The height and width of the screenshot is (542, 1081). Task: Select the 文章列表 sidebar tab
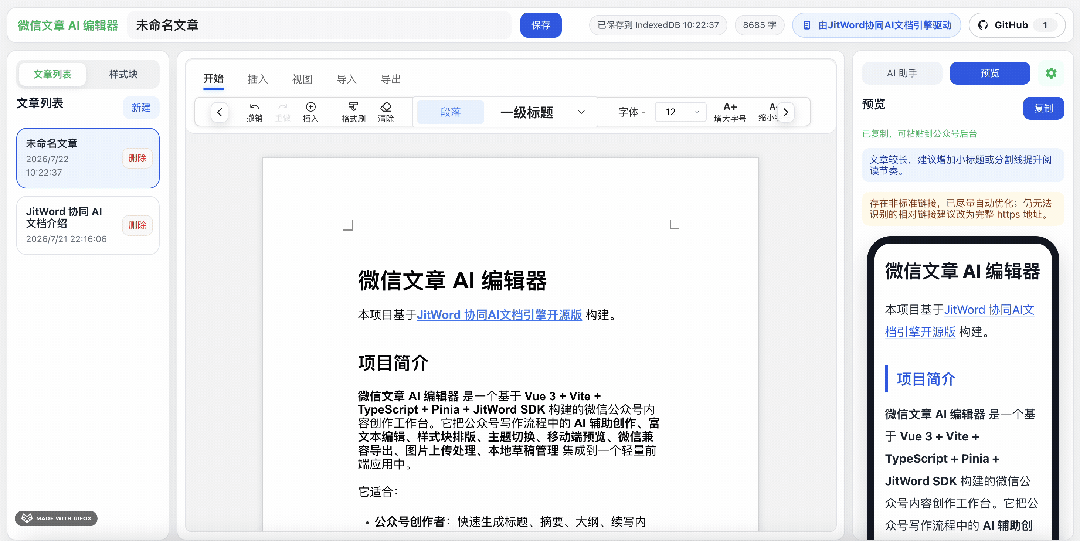click(52, 74)
